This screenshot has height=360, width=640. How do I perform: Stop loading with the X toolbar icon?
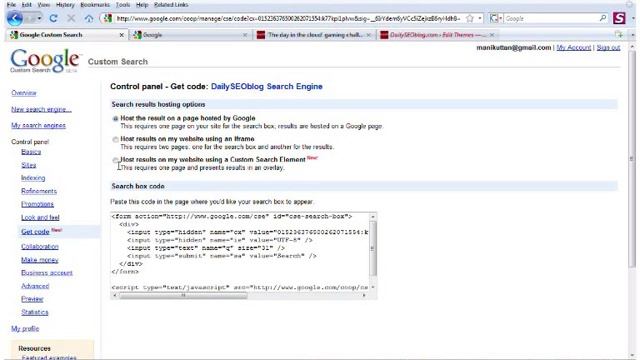[71, 18]
